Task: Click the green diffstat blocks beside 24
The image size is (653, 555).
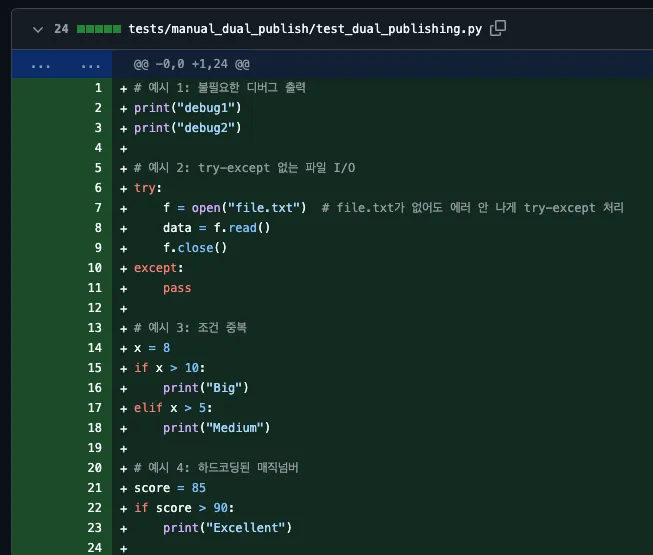Action: point(99,29)
